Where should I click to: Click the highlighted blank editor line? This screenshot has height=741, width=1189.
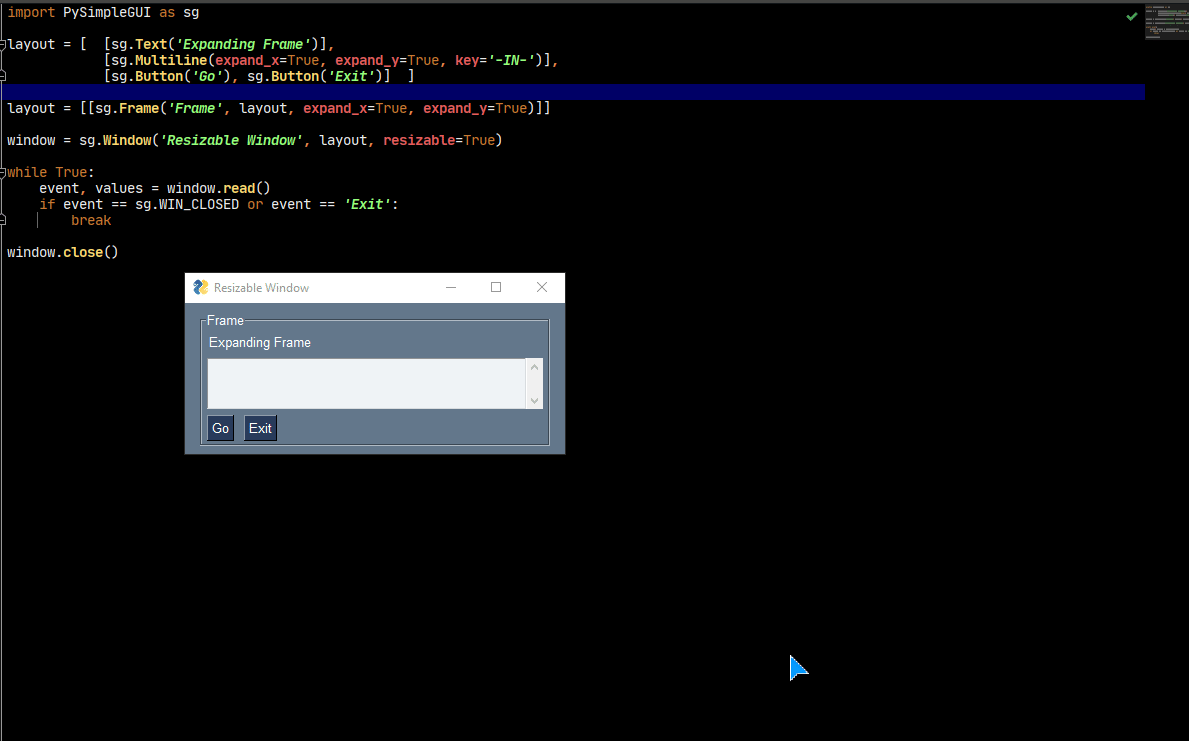(573, 93)
